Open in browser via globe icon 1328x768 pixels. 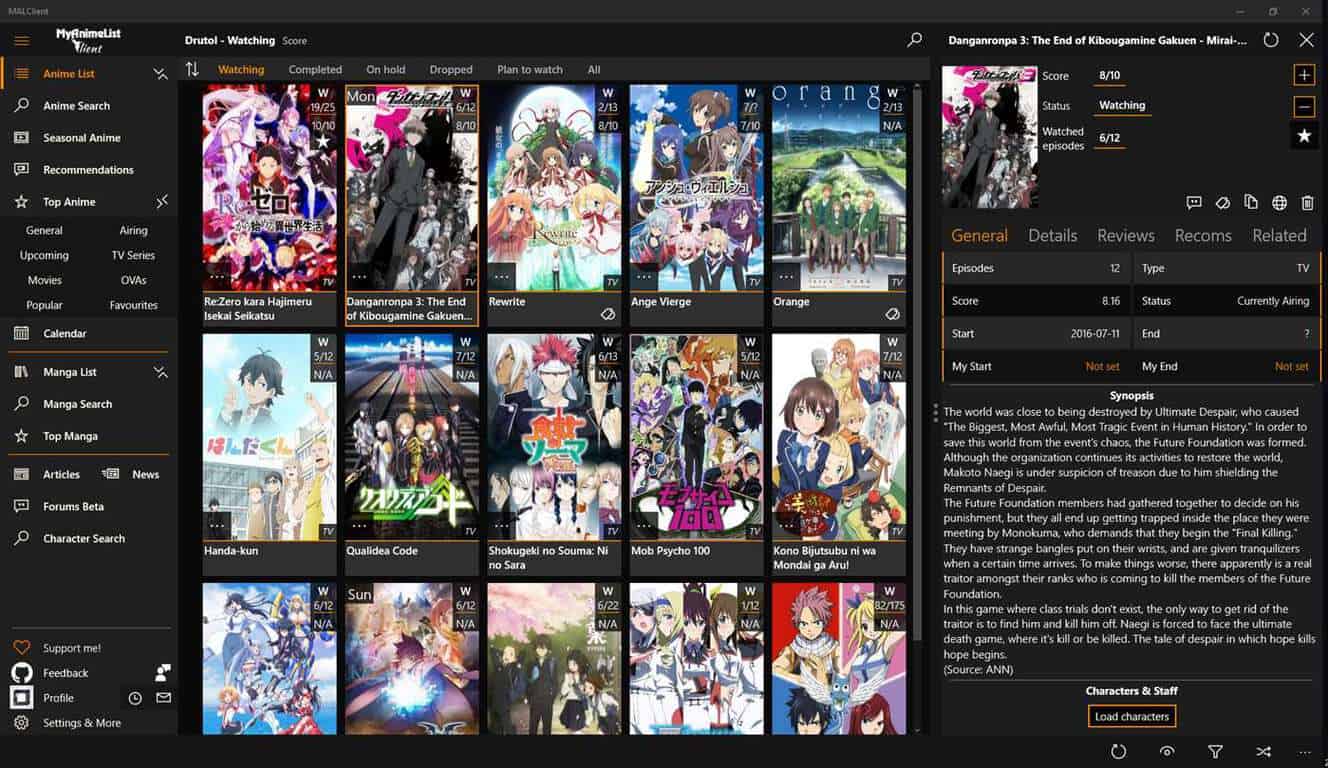tap(1279, 203)
